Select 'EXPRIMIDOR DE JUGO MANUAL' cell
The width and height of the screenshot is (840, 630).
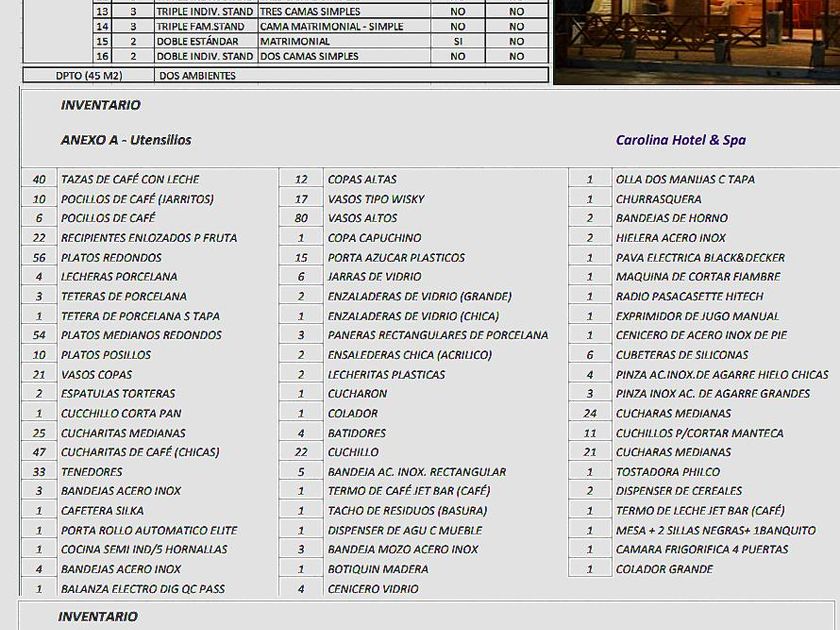point(697,316)
